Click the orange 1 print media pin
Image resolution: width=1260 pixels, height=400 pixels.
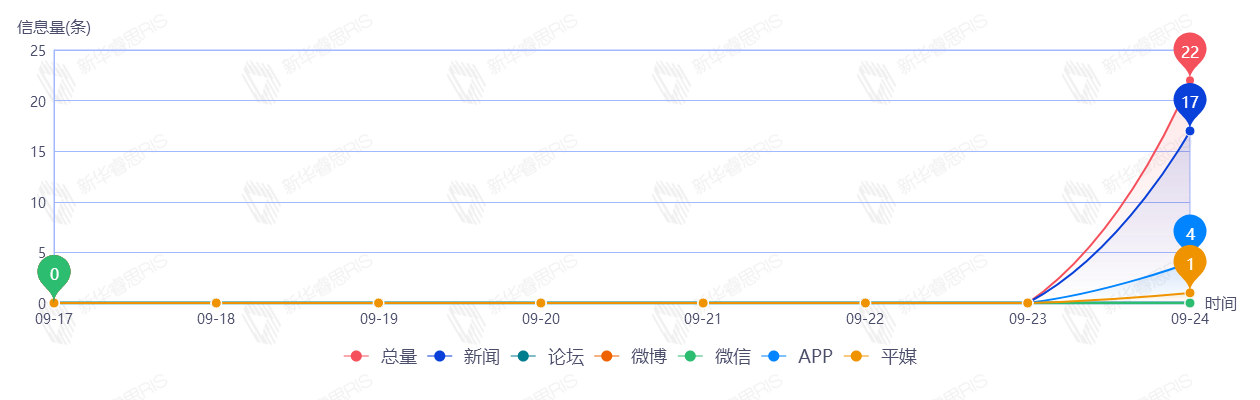coord(1190,263)
